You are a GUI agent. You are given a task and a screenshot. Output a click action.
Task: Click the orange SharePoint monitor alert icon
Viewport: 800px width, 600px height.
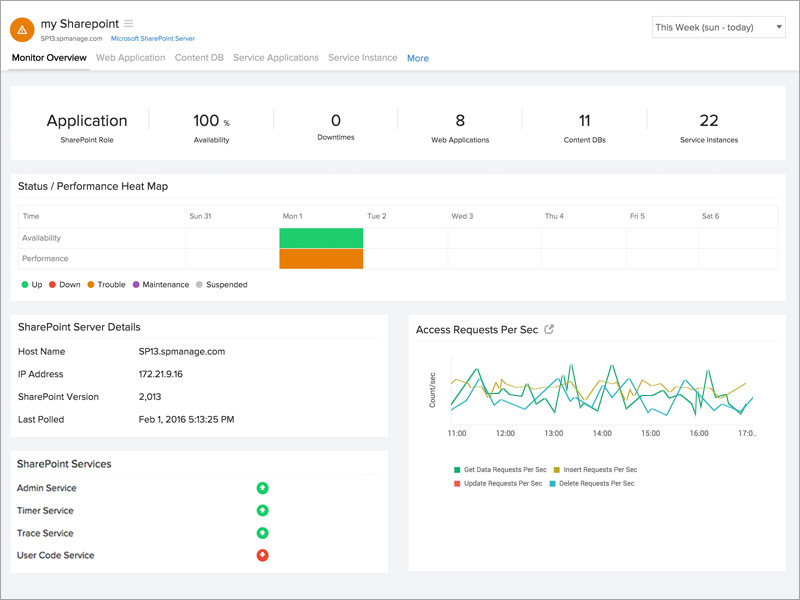[20, 27]
